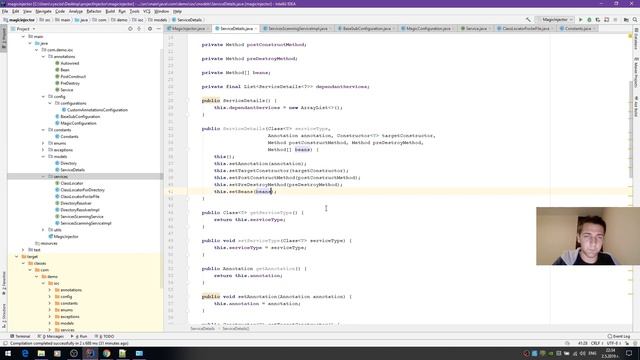Select CustomAnnotationsConfiguration in tree
The width and height of the screenshot is (640, 360).
(x=95, y=110)
